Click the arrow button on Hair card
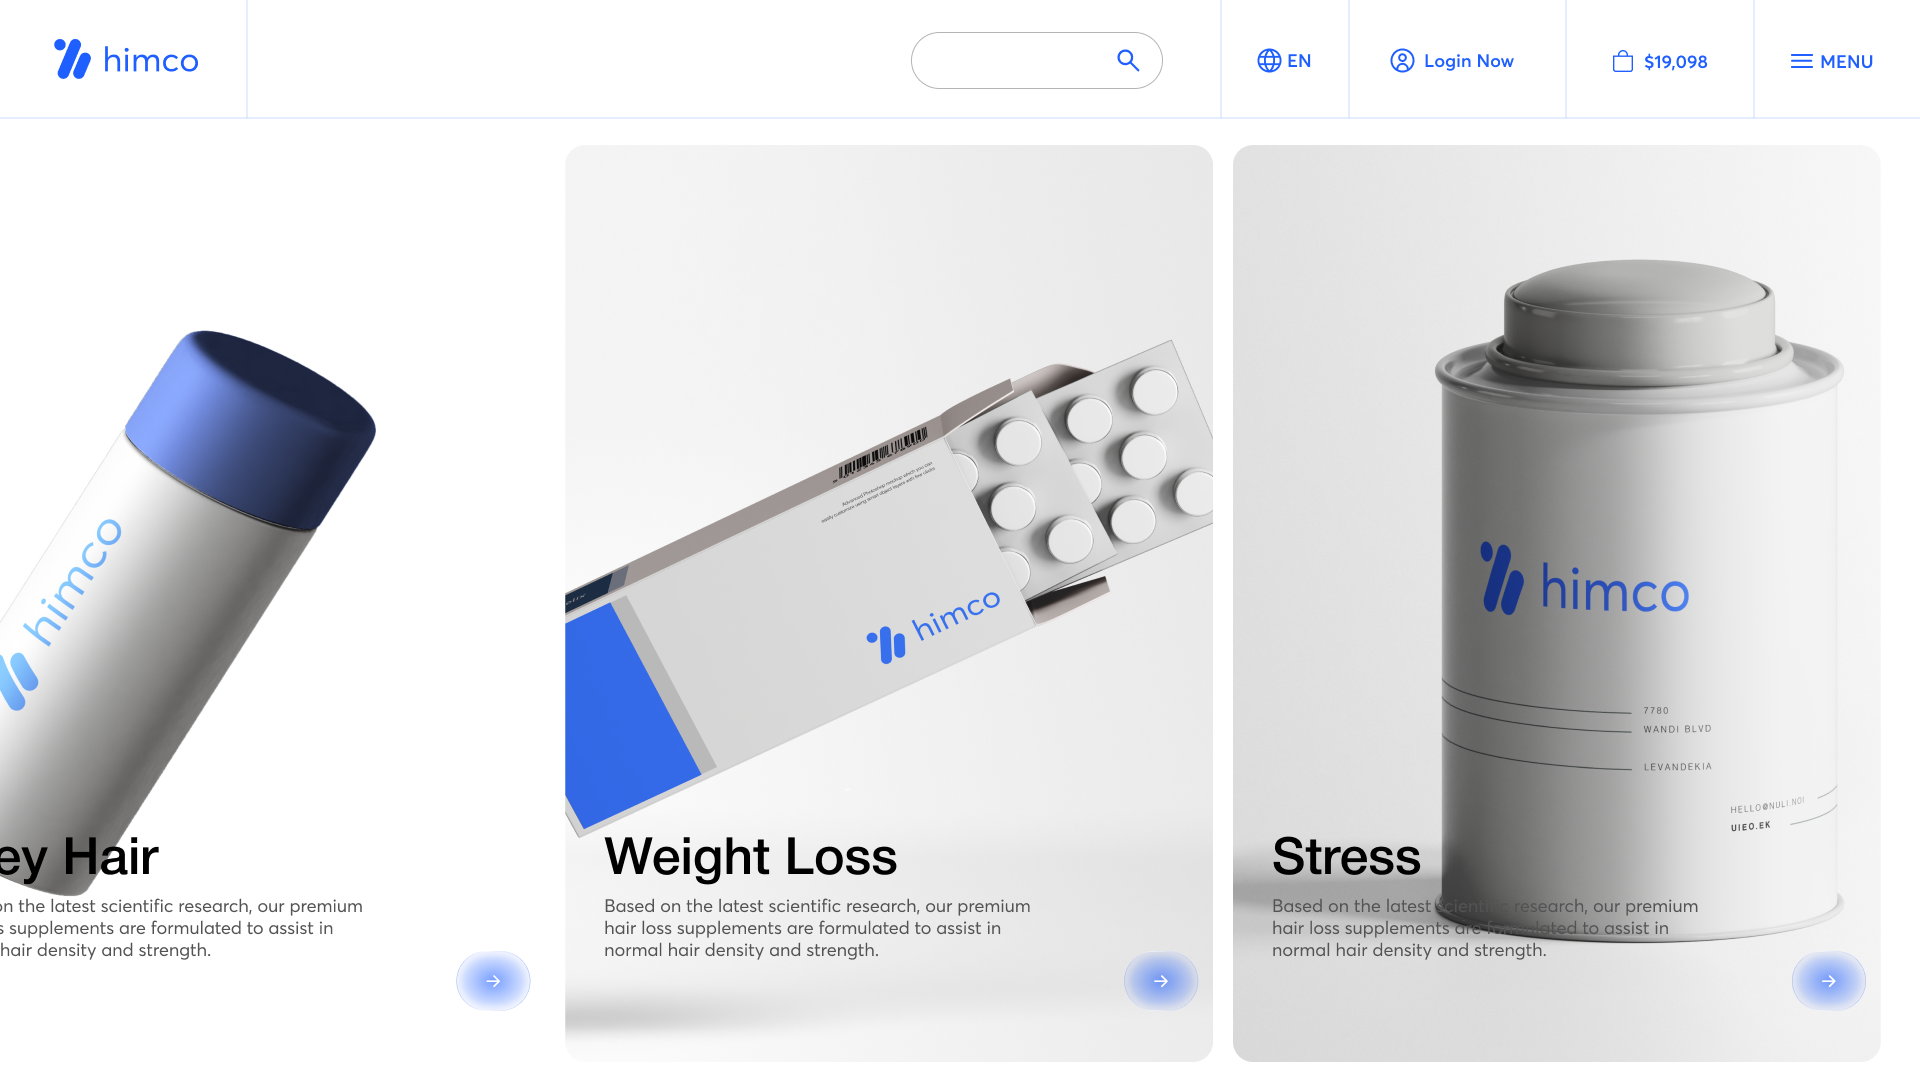Viewport: 1920px width, 1080px height. (x=493, y=981)
